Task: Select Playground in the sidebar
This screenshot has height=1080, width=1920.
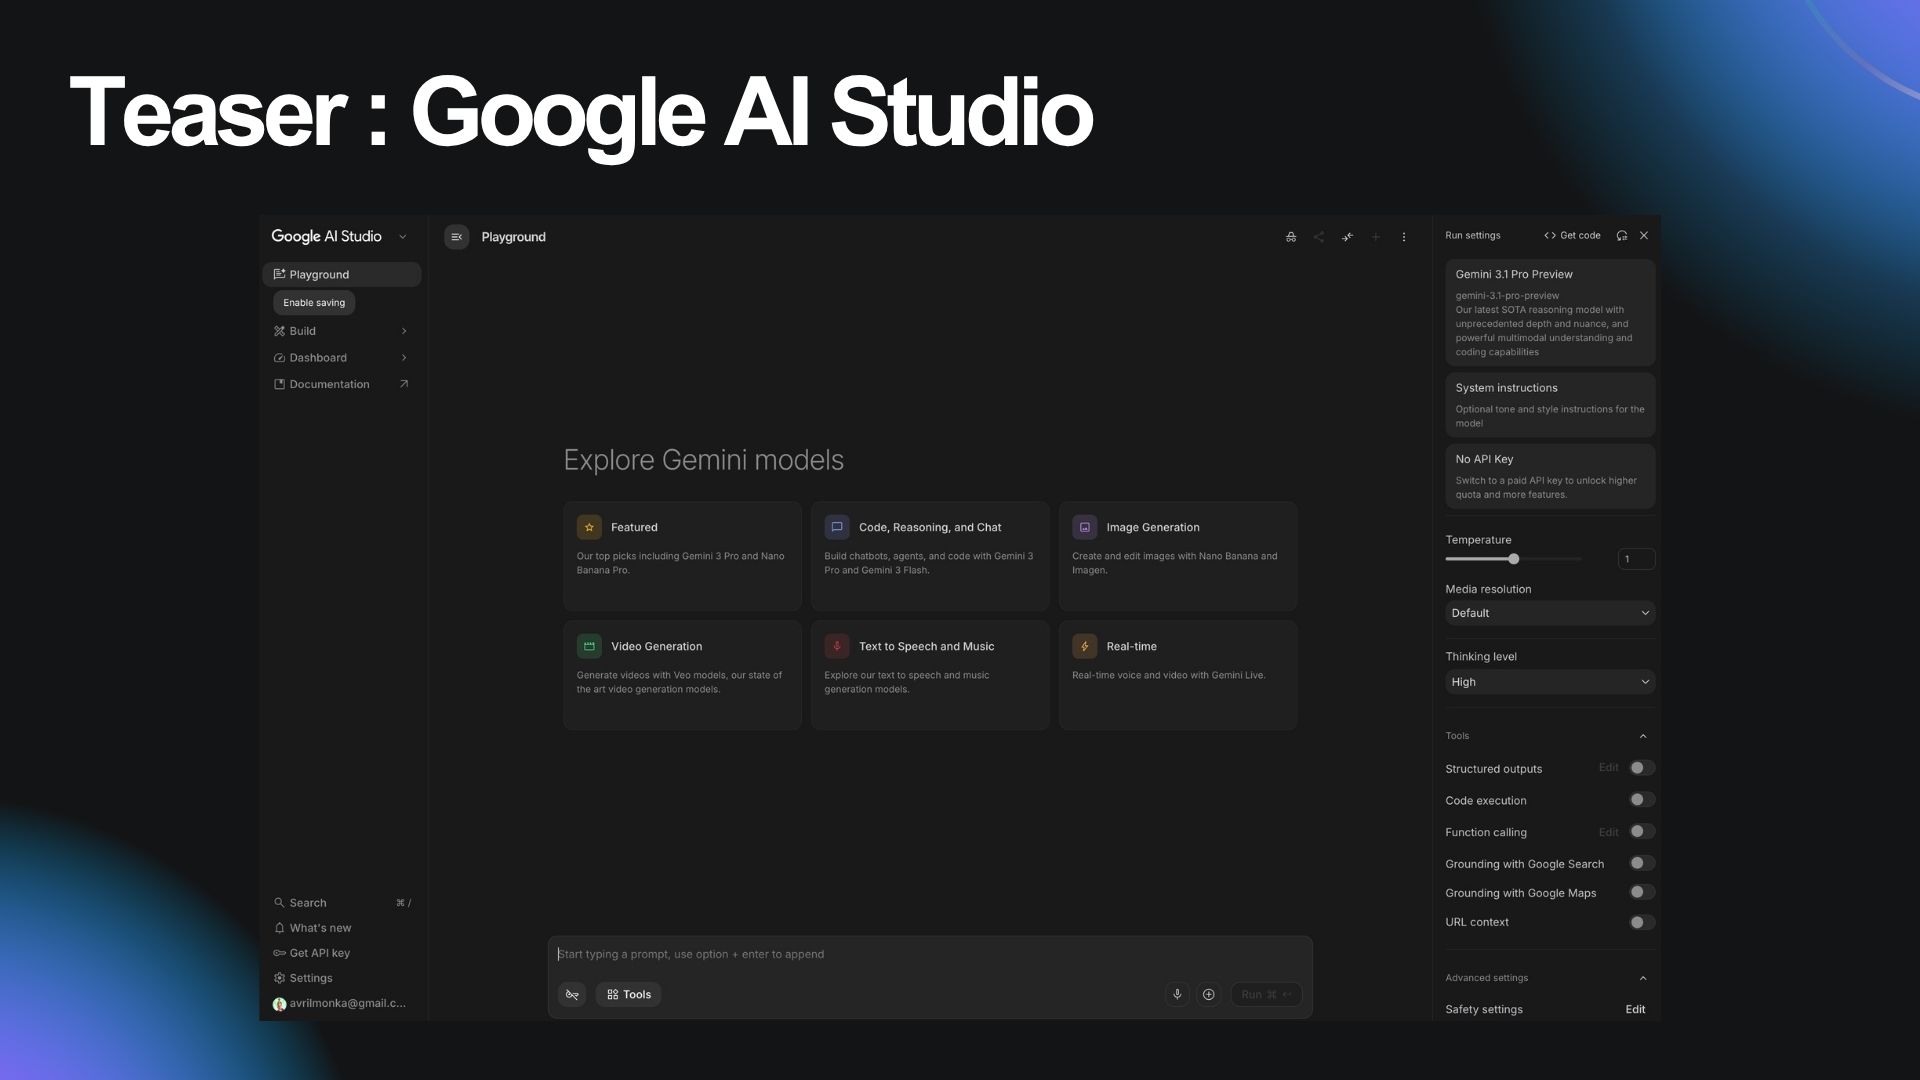Action: click(342, 274)
